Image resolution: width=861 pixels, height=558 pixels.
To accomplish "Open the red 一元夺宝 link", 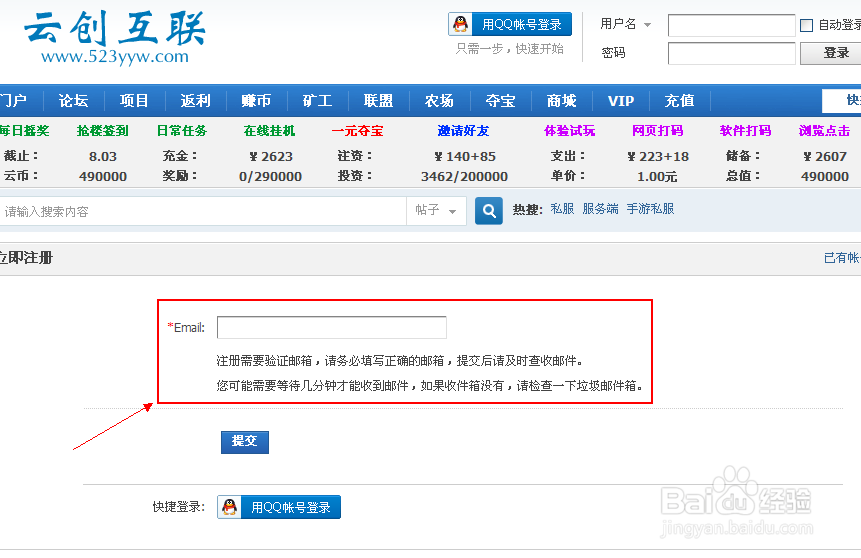I will 357,131.
